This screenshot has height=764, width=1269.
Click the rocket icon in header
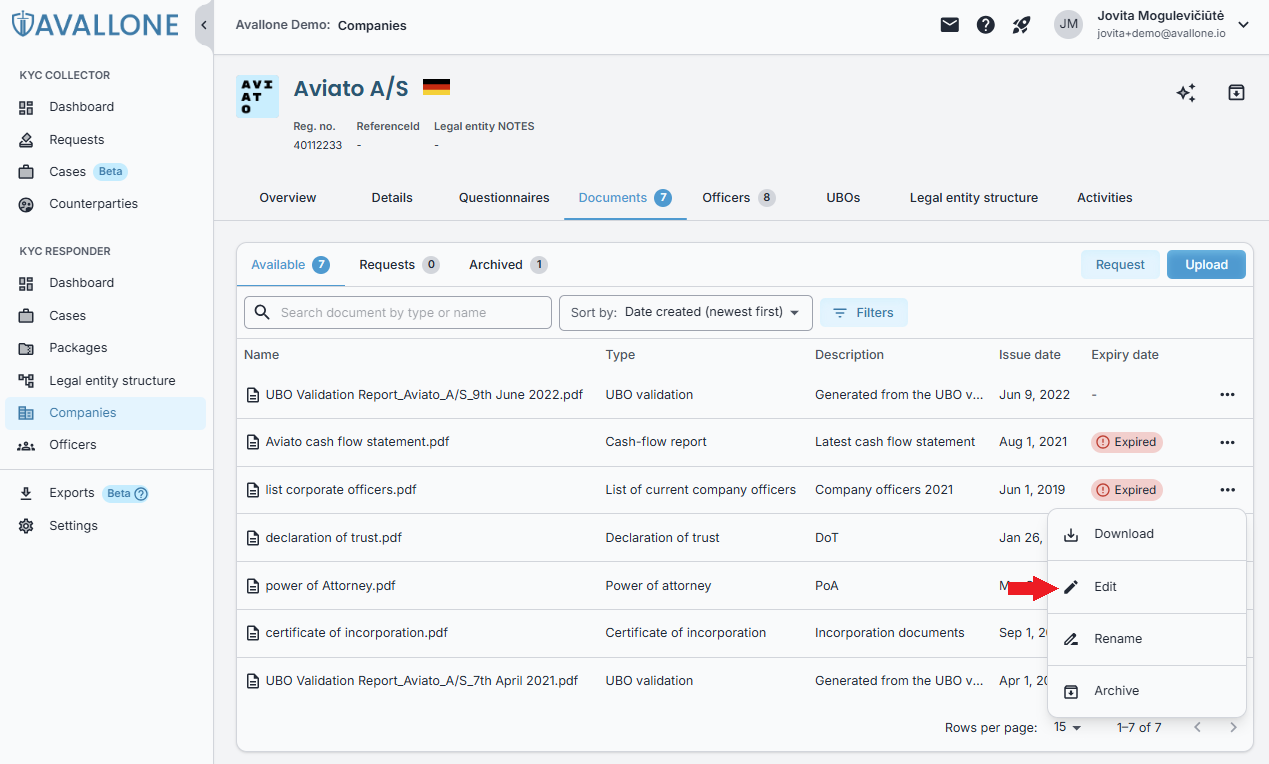click(1021, 25)
